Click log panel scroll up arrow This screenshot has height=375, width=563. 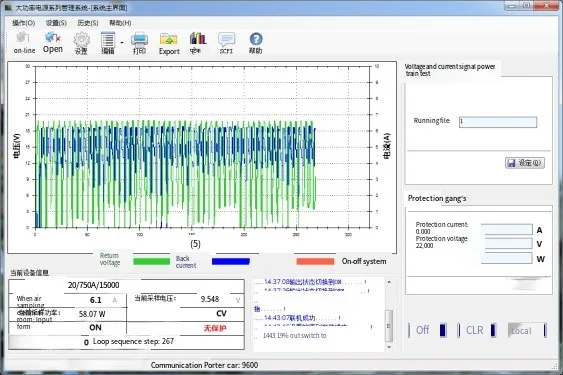389,282
